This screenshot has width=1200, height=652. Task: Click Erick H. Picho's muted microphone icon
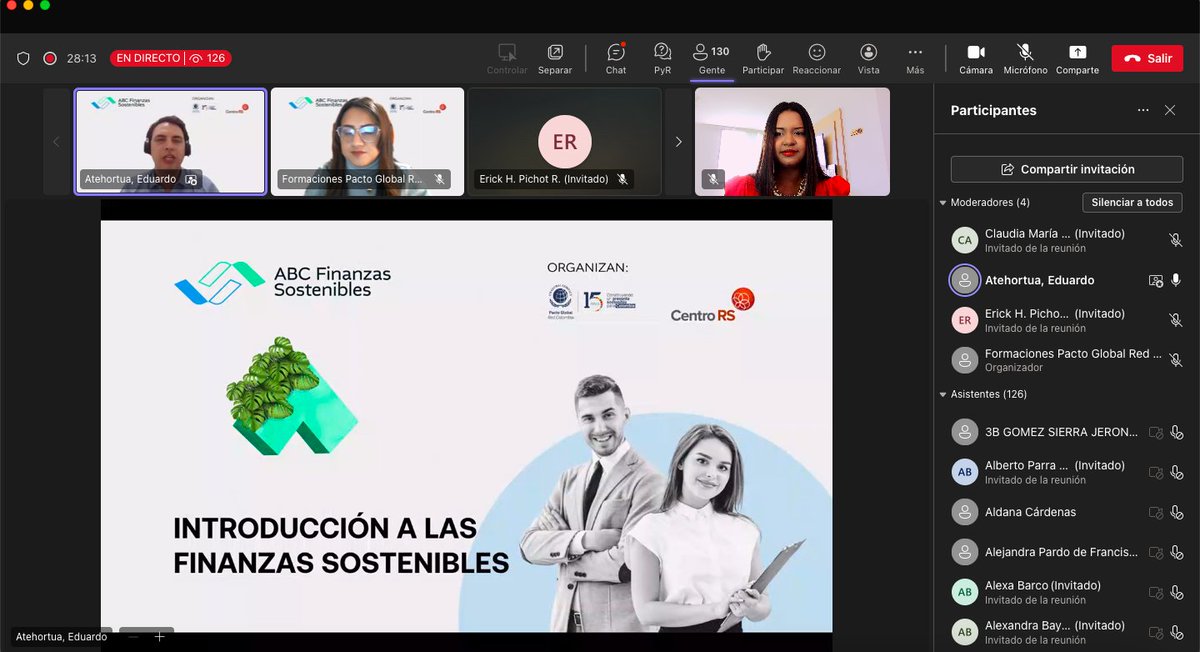click(x=1176, y=320)
